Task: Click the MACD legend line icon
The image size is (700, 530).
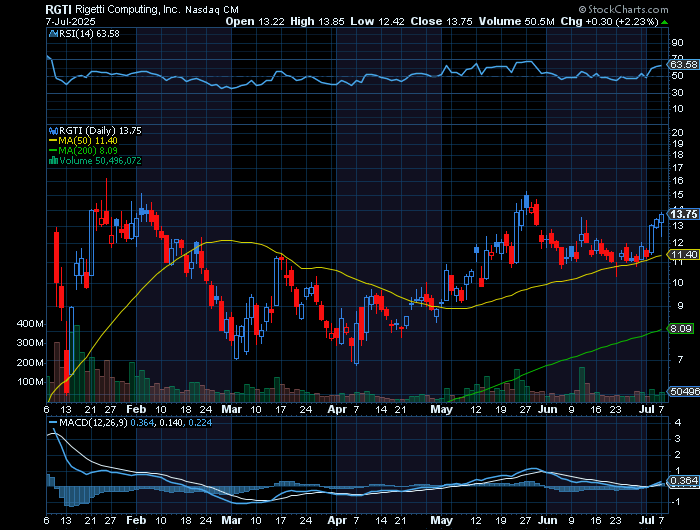Action: click(x=53, y=422)
